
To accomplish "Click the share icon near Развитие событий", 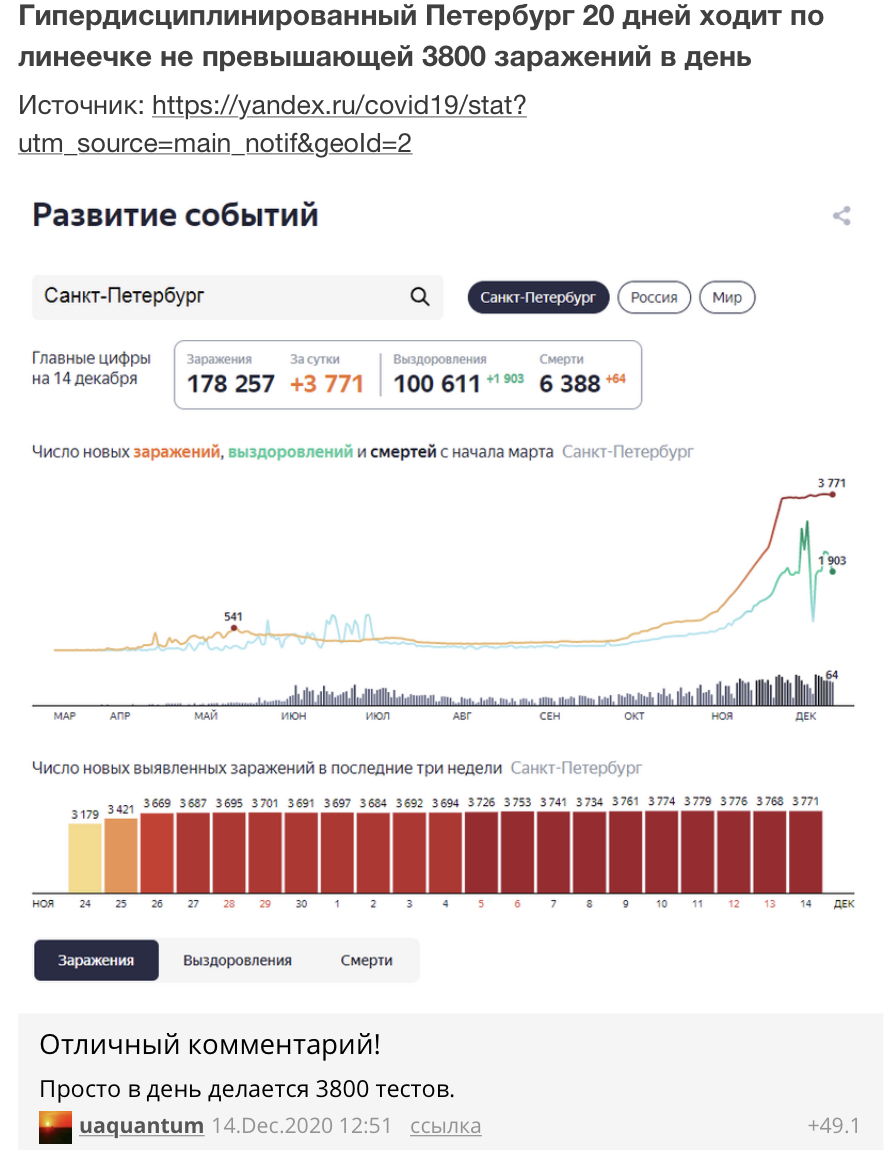I will click(x=842, y=216).
